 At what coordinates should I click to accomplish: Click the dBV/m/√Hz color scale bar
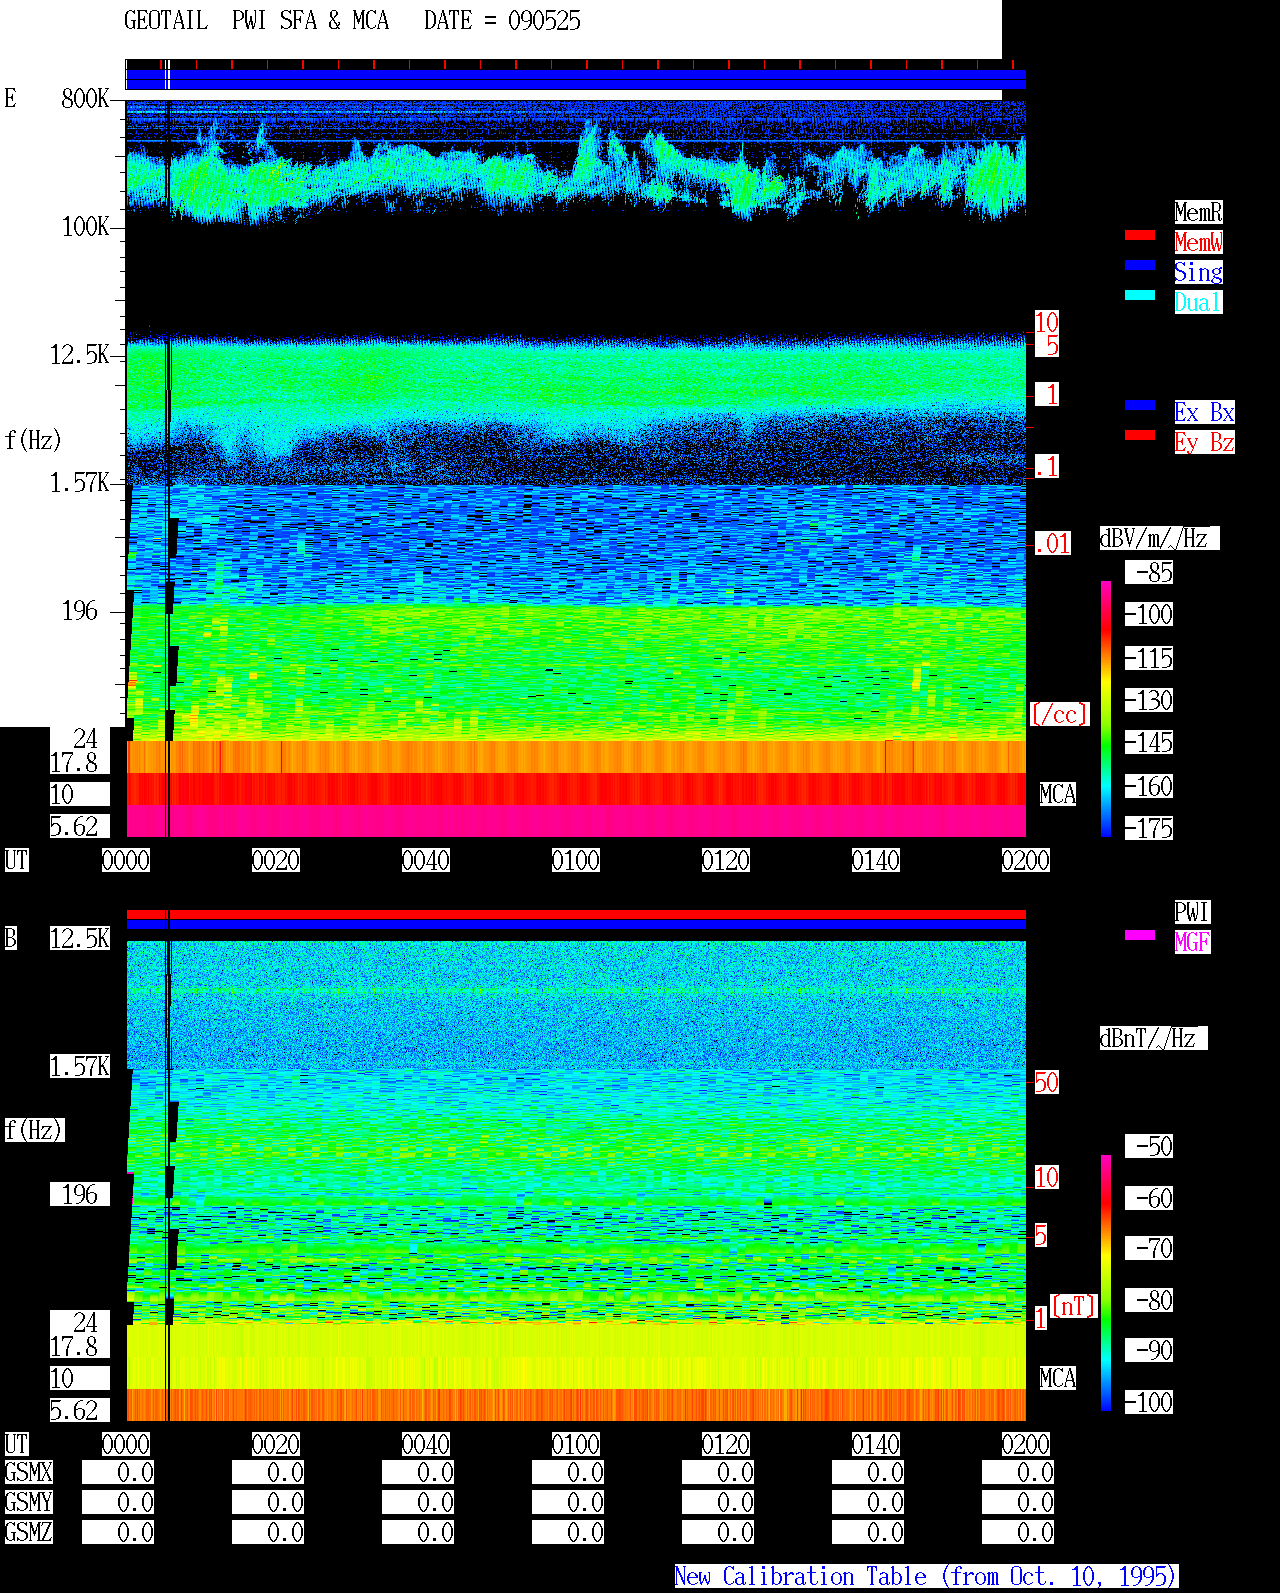(x=1106, y=708)
